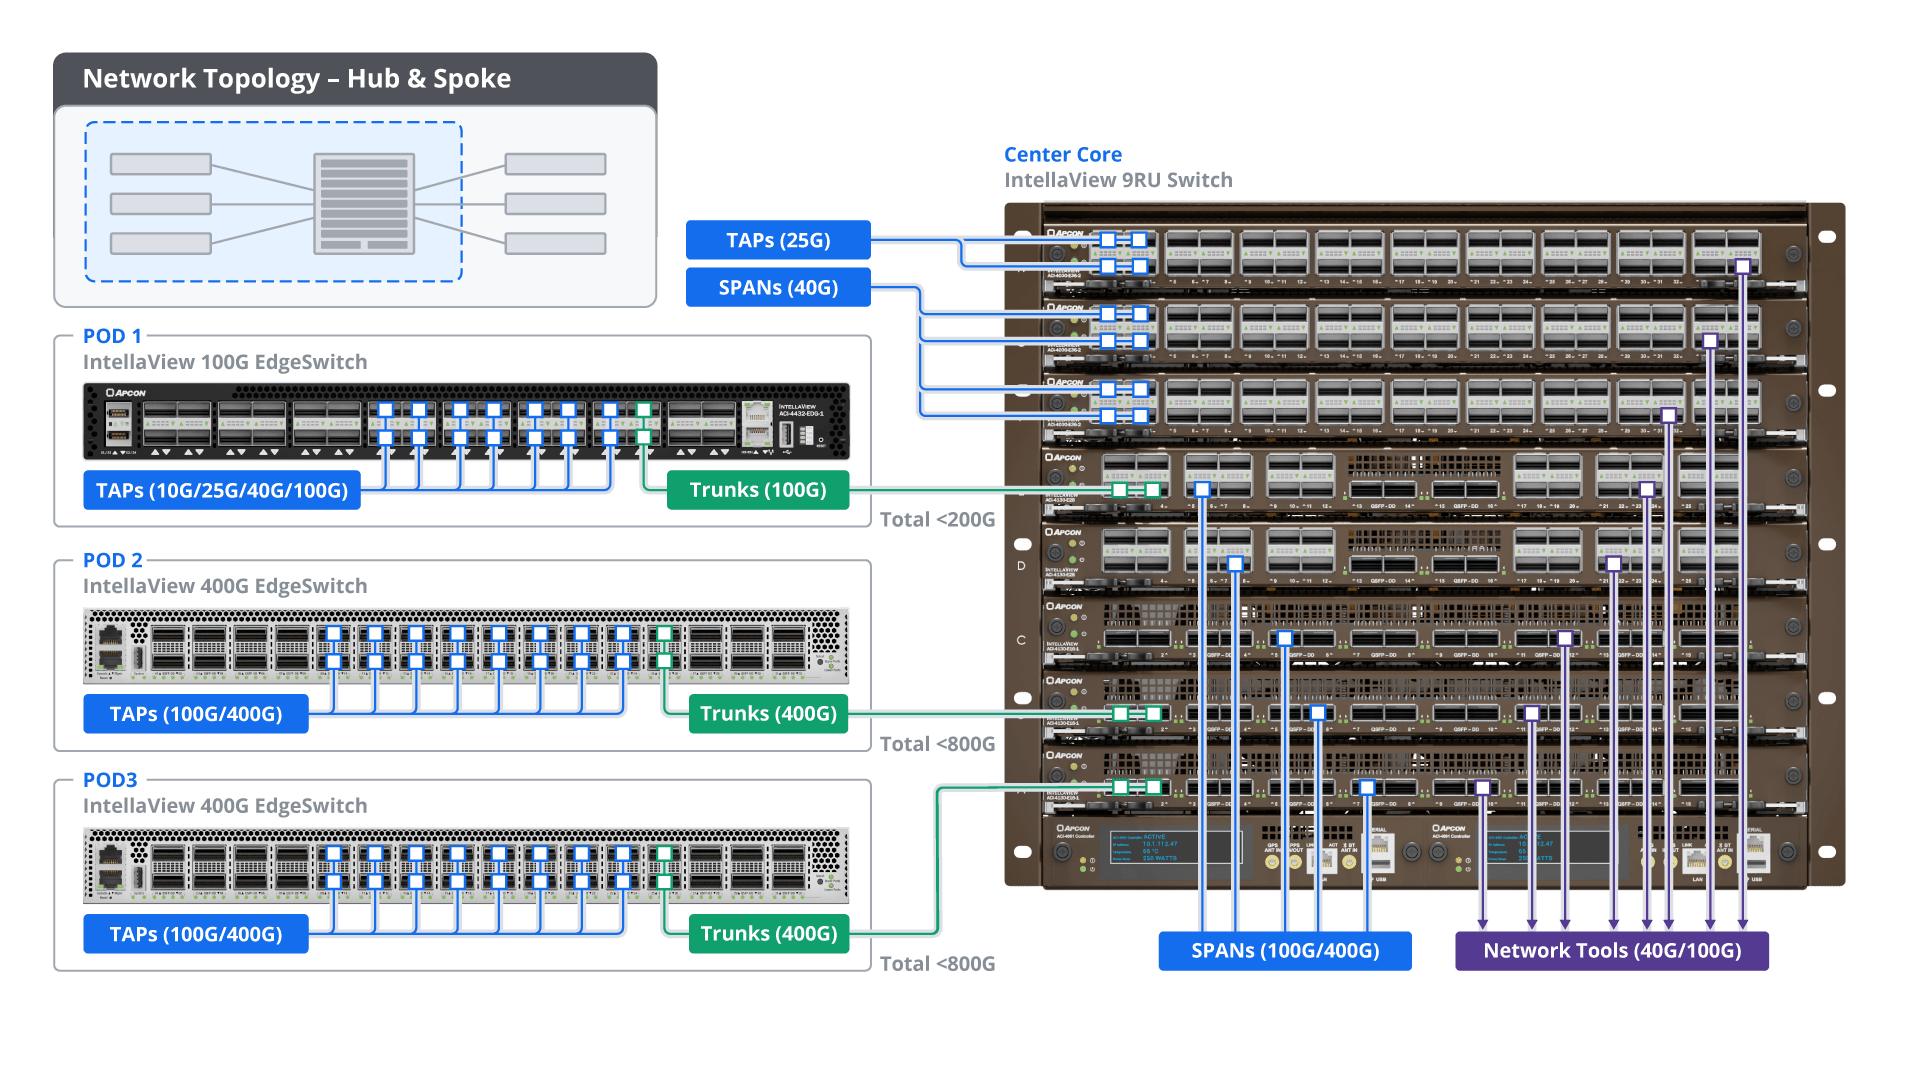Click the TAPs (25G) label
This screenshot has height=1080, width=1920.
coord(778,240)
